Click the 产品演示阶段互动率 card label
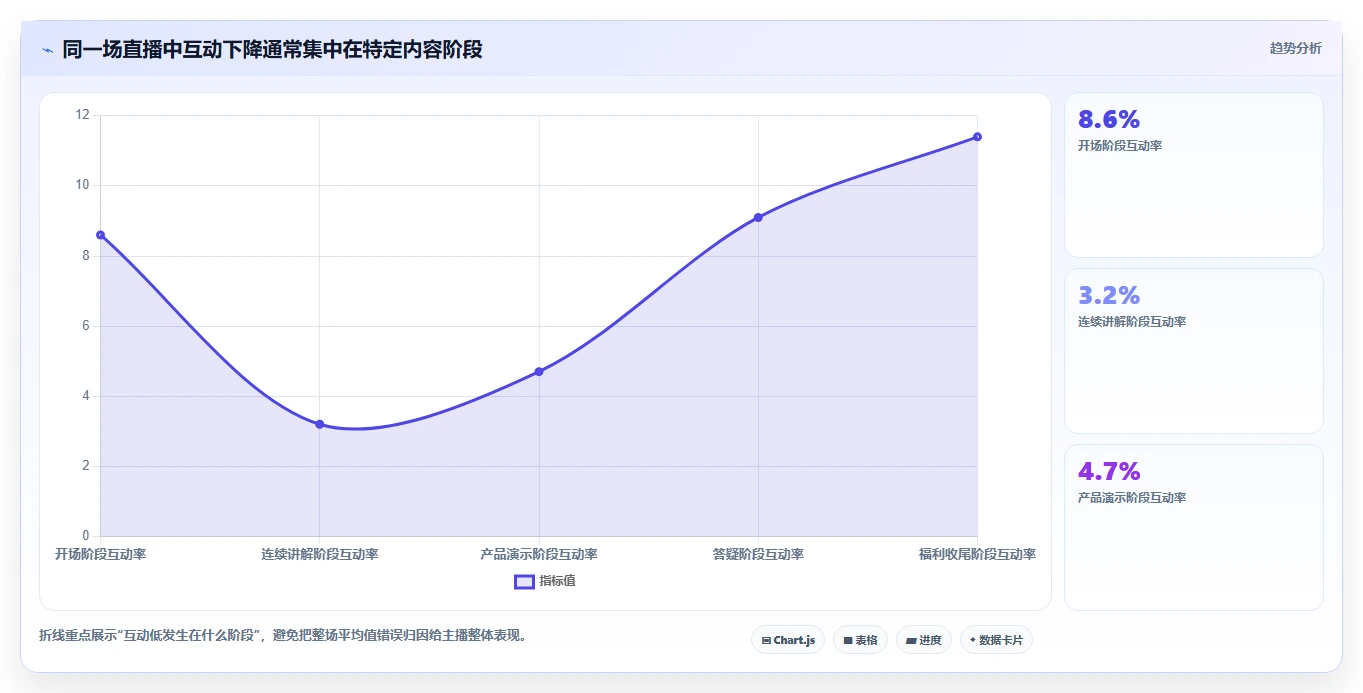Image resolution: width=1363 pixels, height=693 pixels. [1132, 498]
